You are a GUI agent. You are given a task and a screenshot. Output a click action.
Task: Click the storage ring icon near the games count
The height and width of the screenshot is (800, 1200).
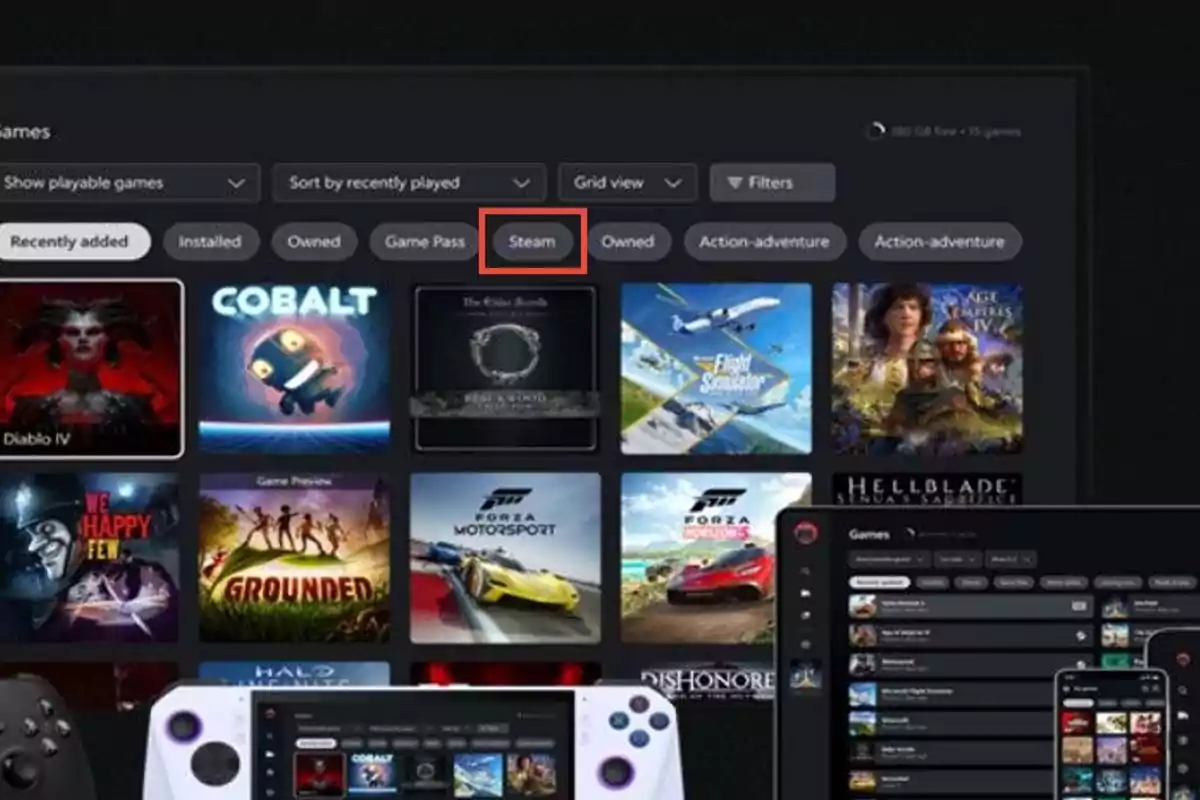point(875,131)
